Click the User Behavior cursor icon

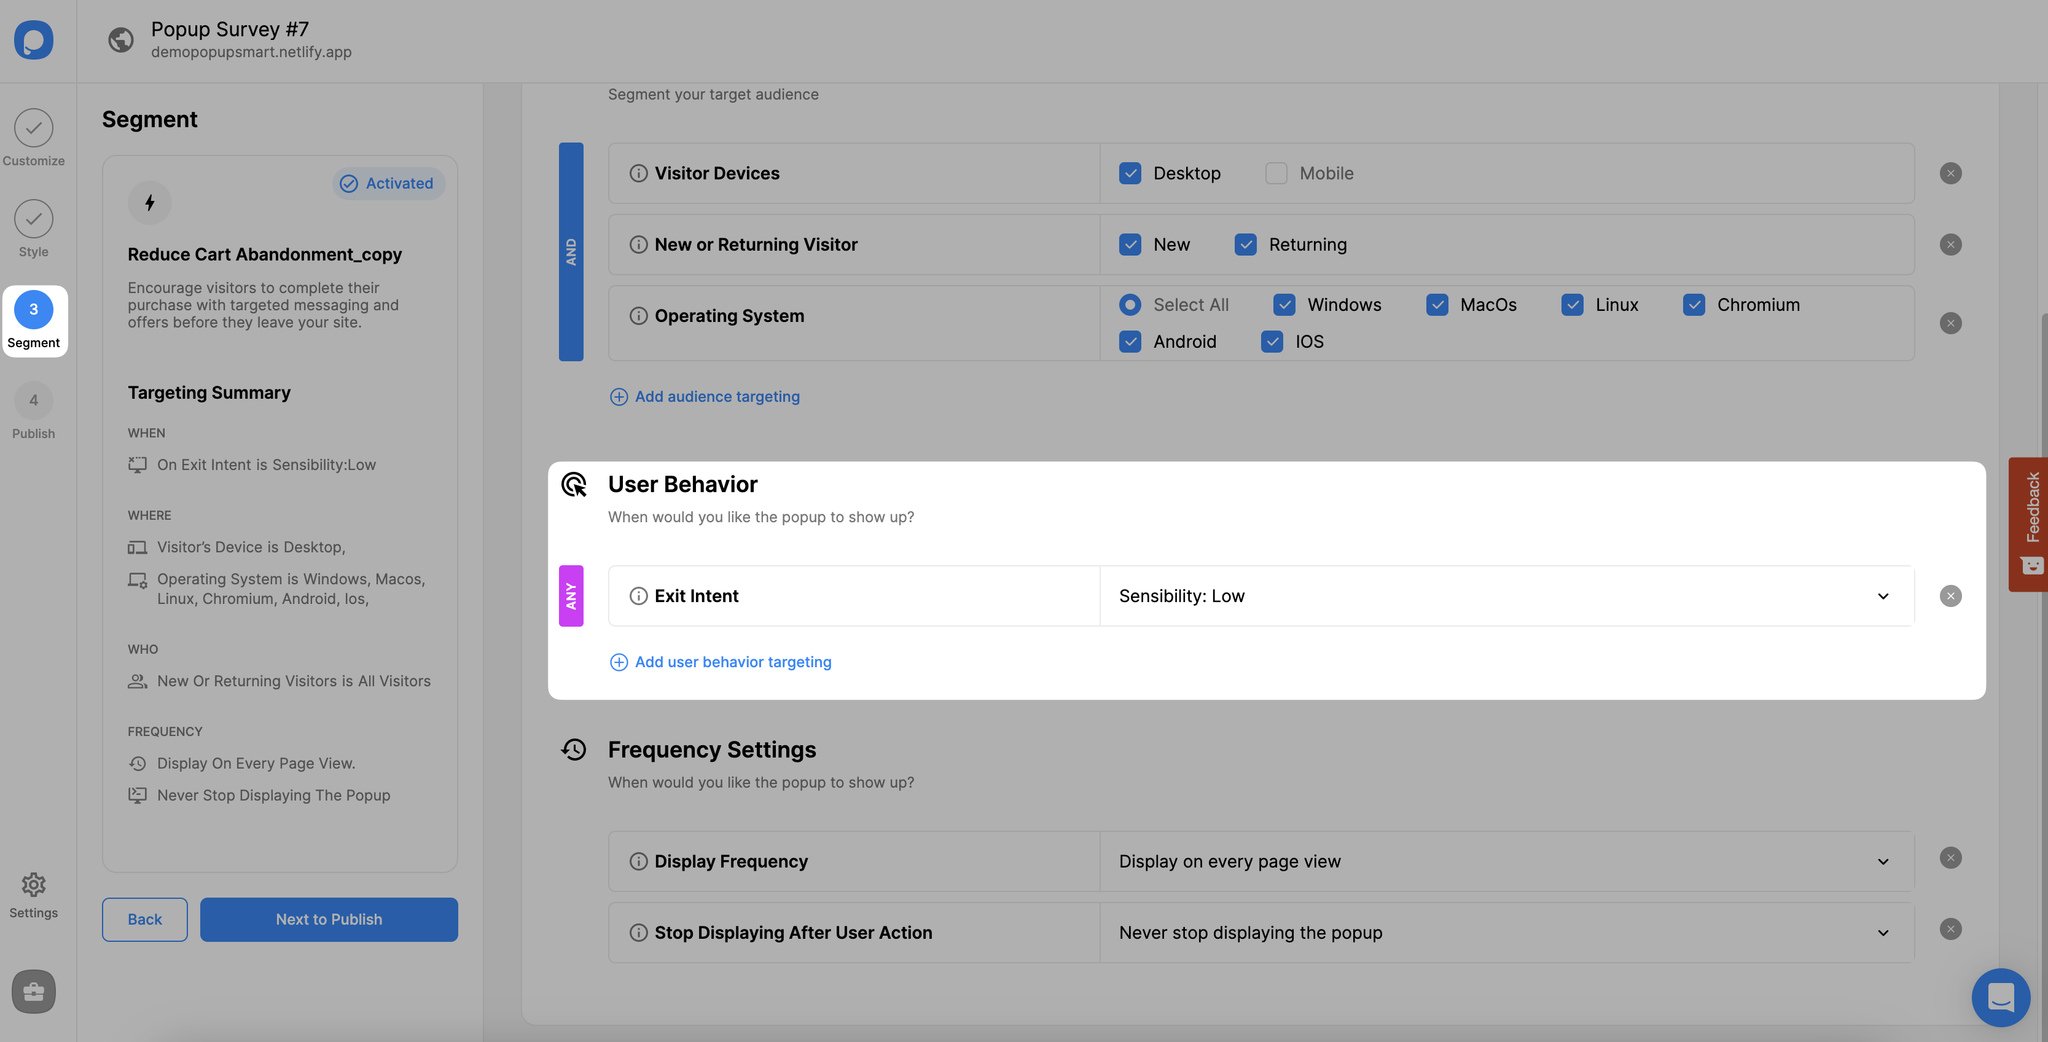click(x=574, y=485)
